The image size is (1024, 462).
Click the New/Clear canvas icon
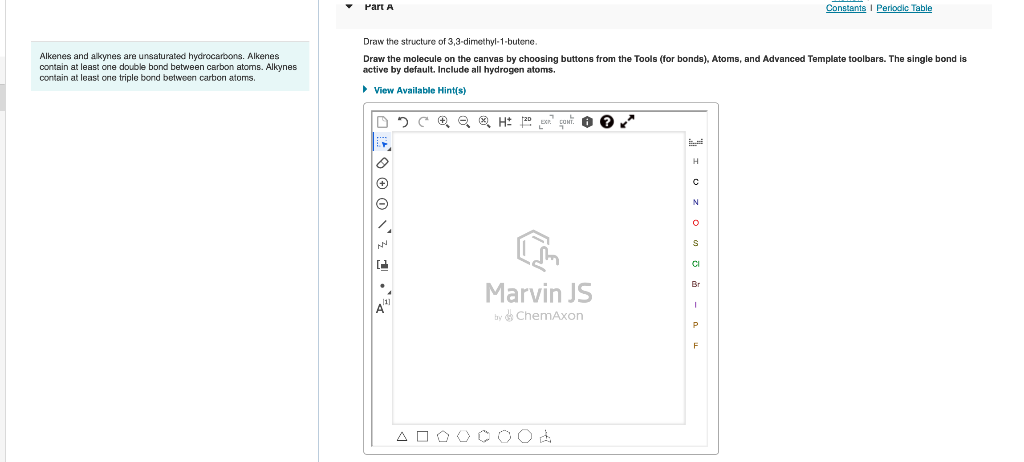383,122
